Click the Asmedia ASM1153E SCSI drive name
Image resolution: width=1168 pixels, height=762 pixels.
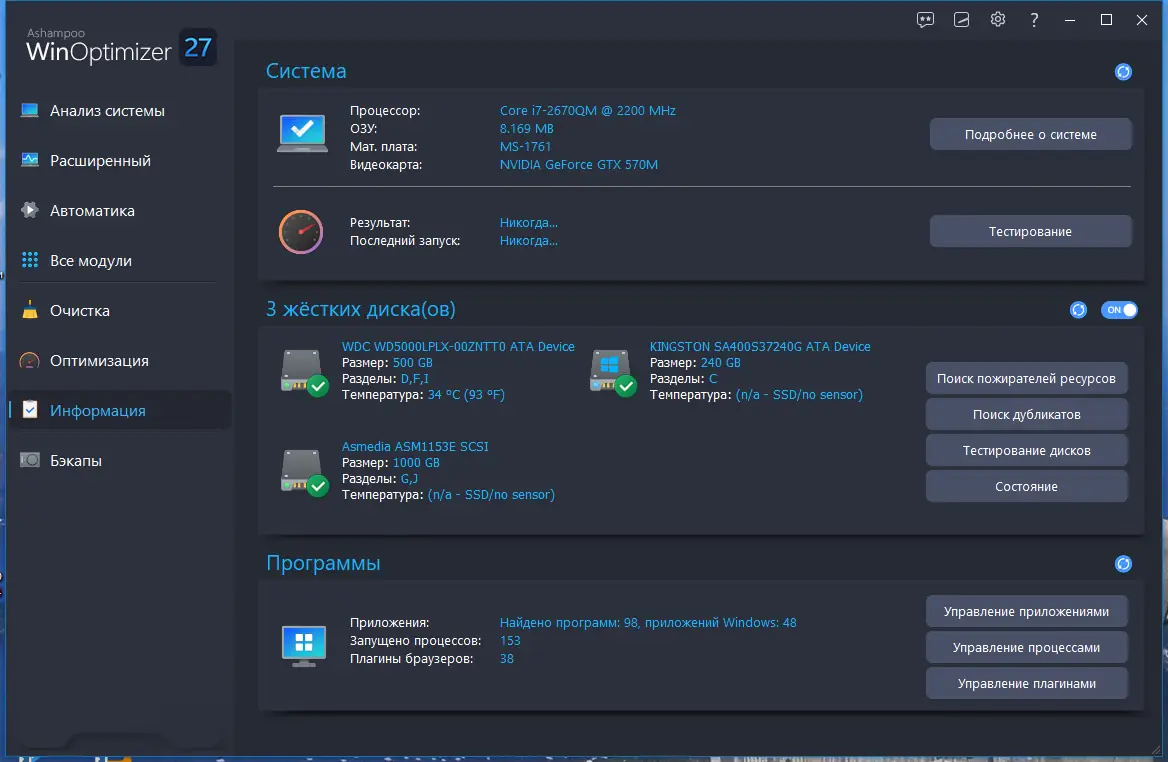point(415,446)
